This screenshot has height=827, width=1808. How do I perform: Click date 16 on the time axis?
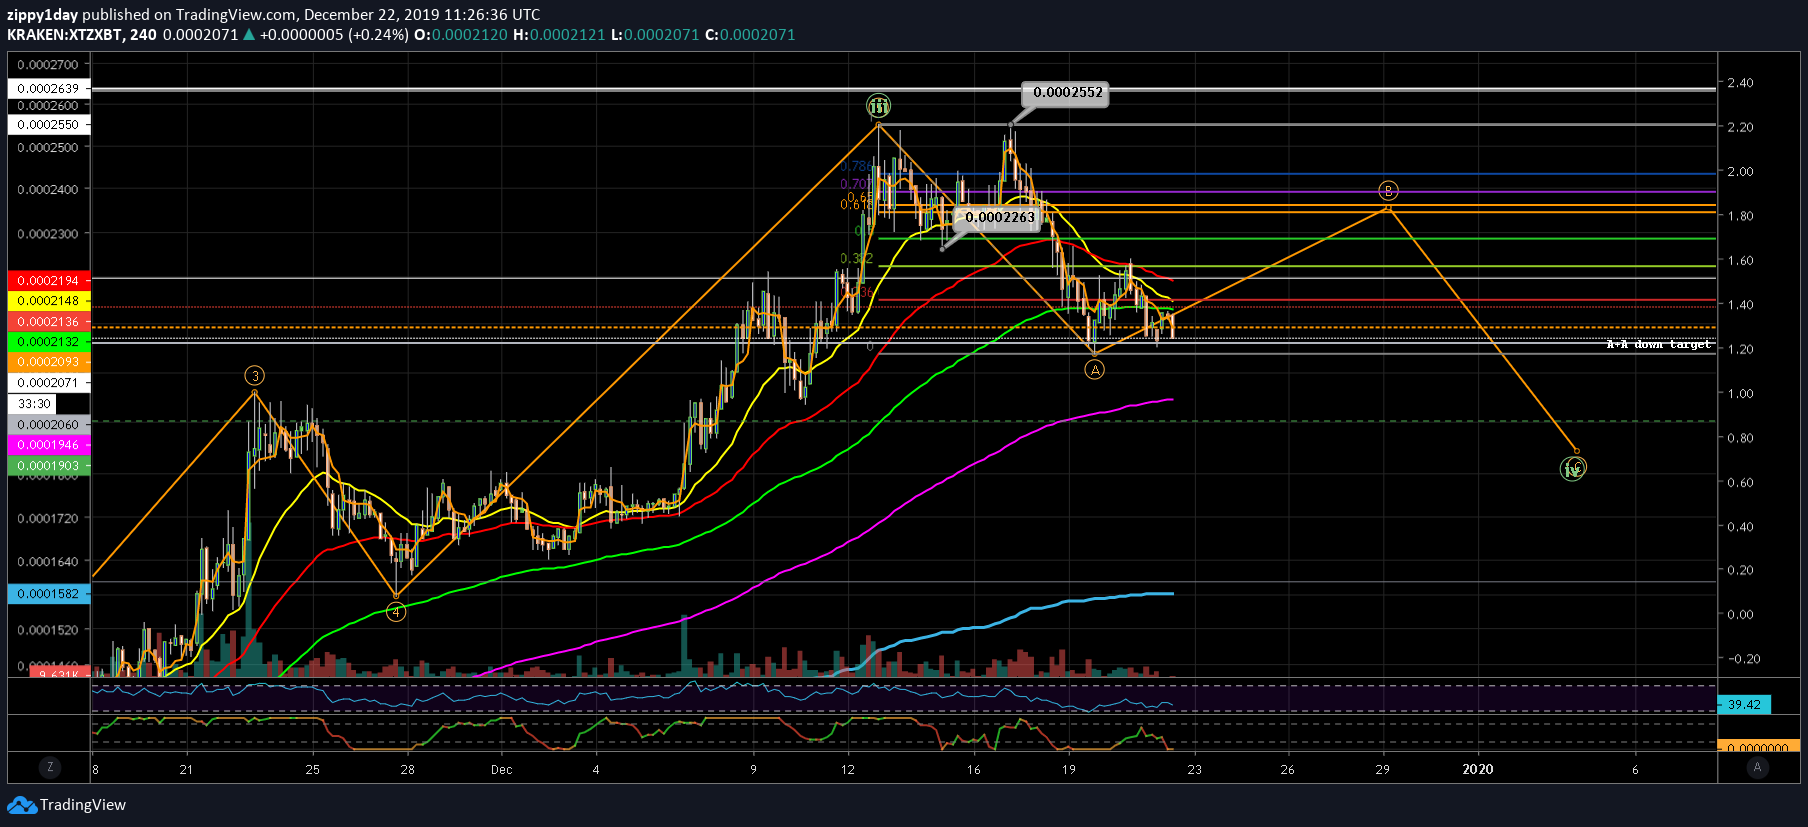(x=973, y=769)
